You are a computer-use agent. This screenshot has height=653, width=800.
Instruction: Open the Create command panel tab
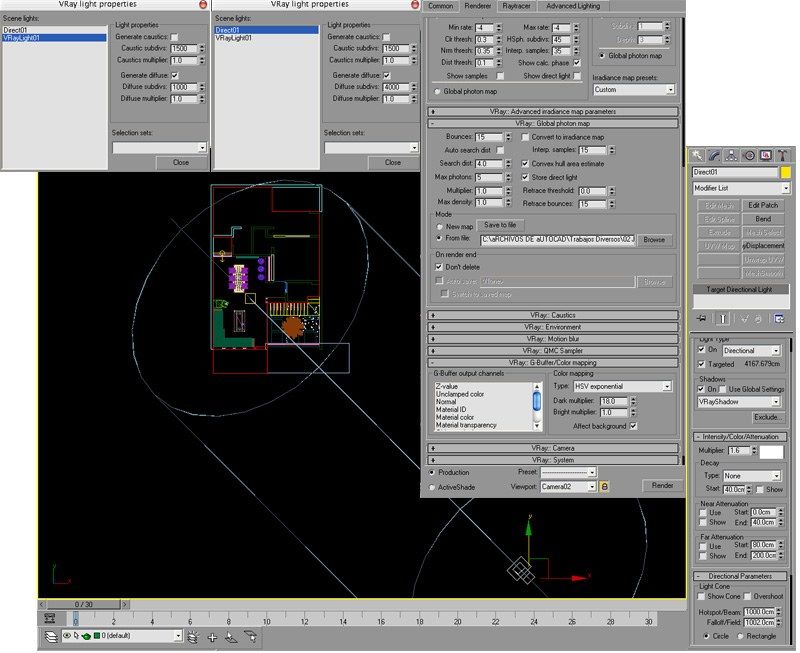[697, 155]
